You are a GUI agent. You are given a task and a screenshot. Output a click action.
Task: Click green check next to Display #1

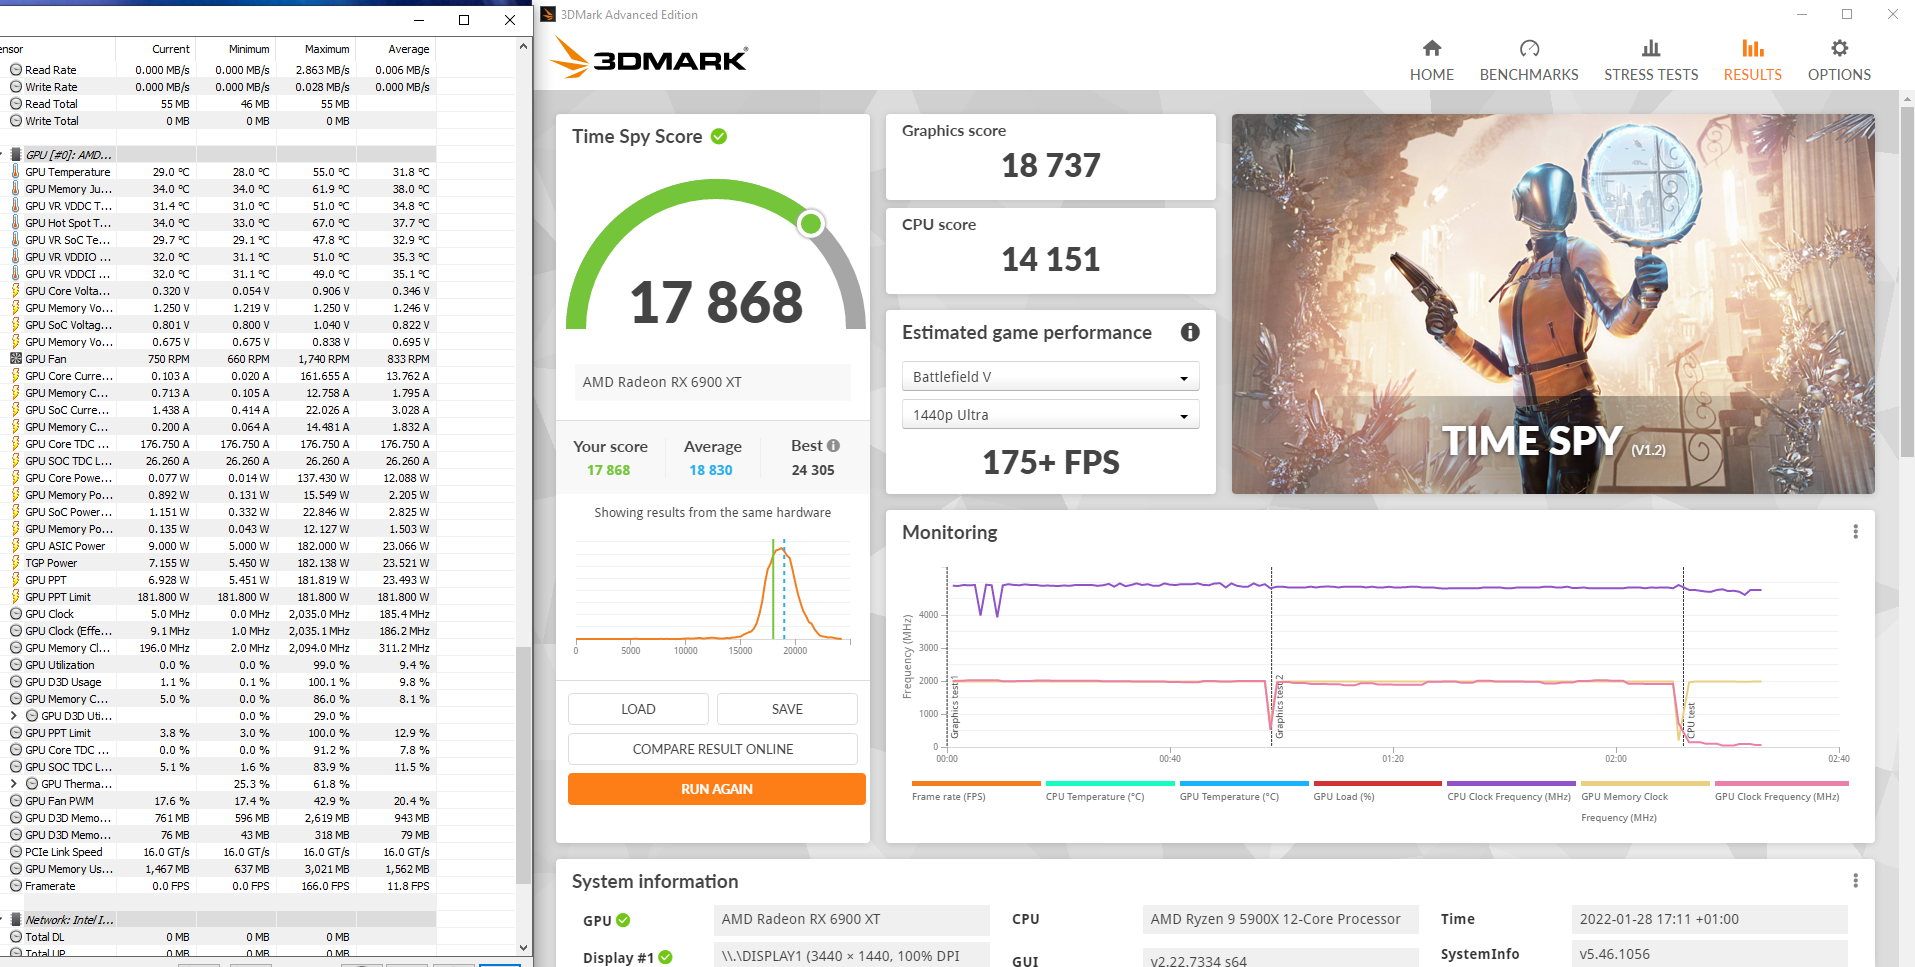coord(665,957)
